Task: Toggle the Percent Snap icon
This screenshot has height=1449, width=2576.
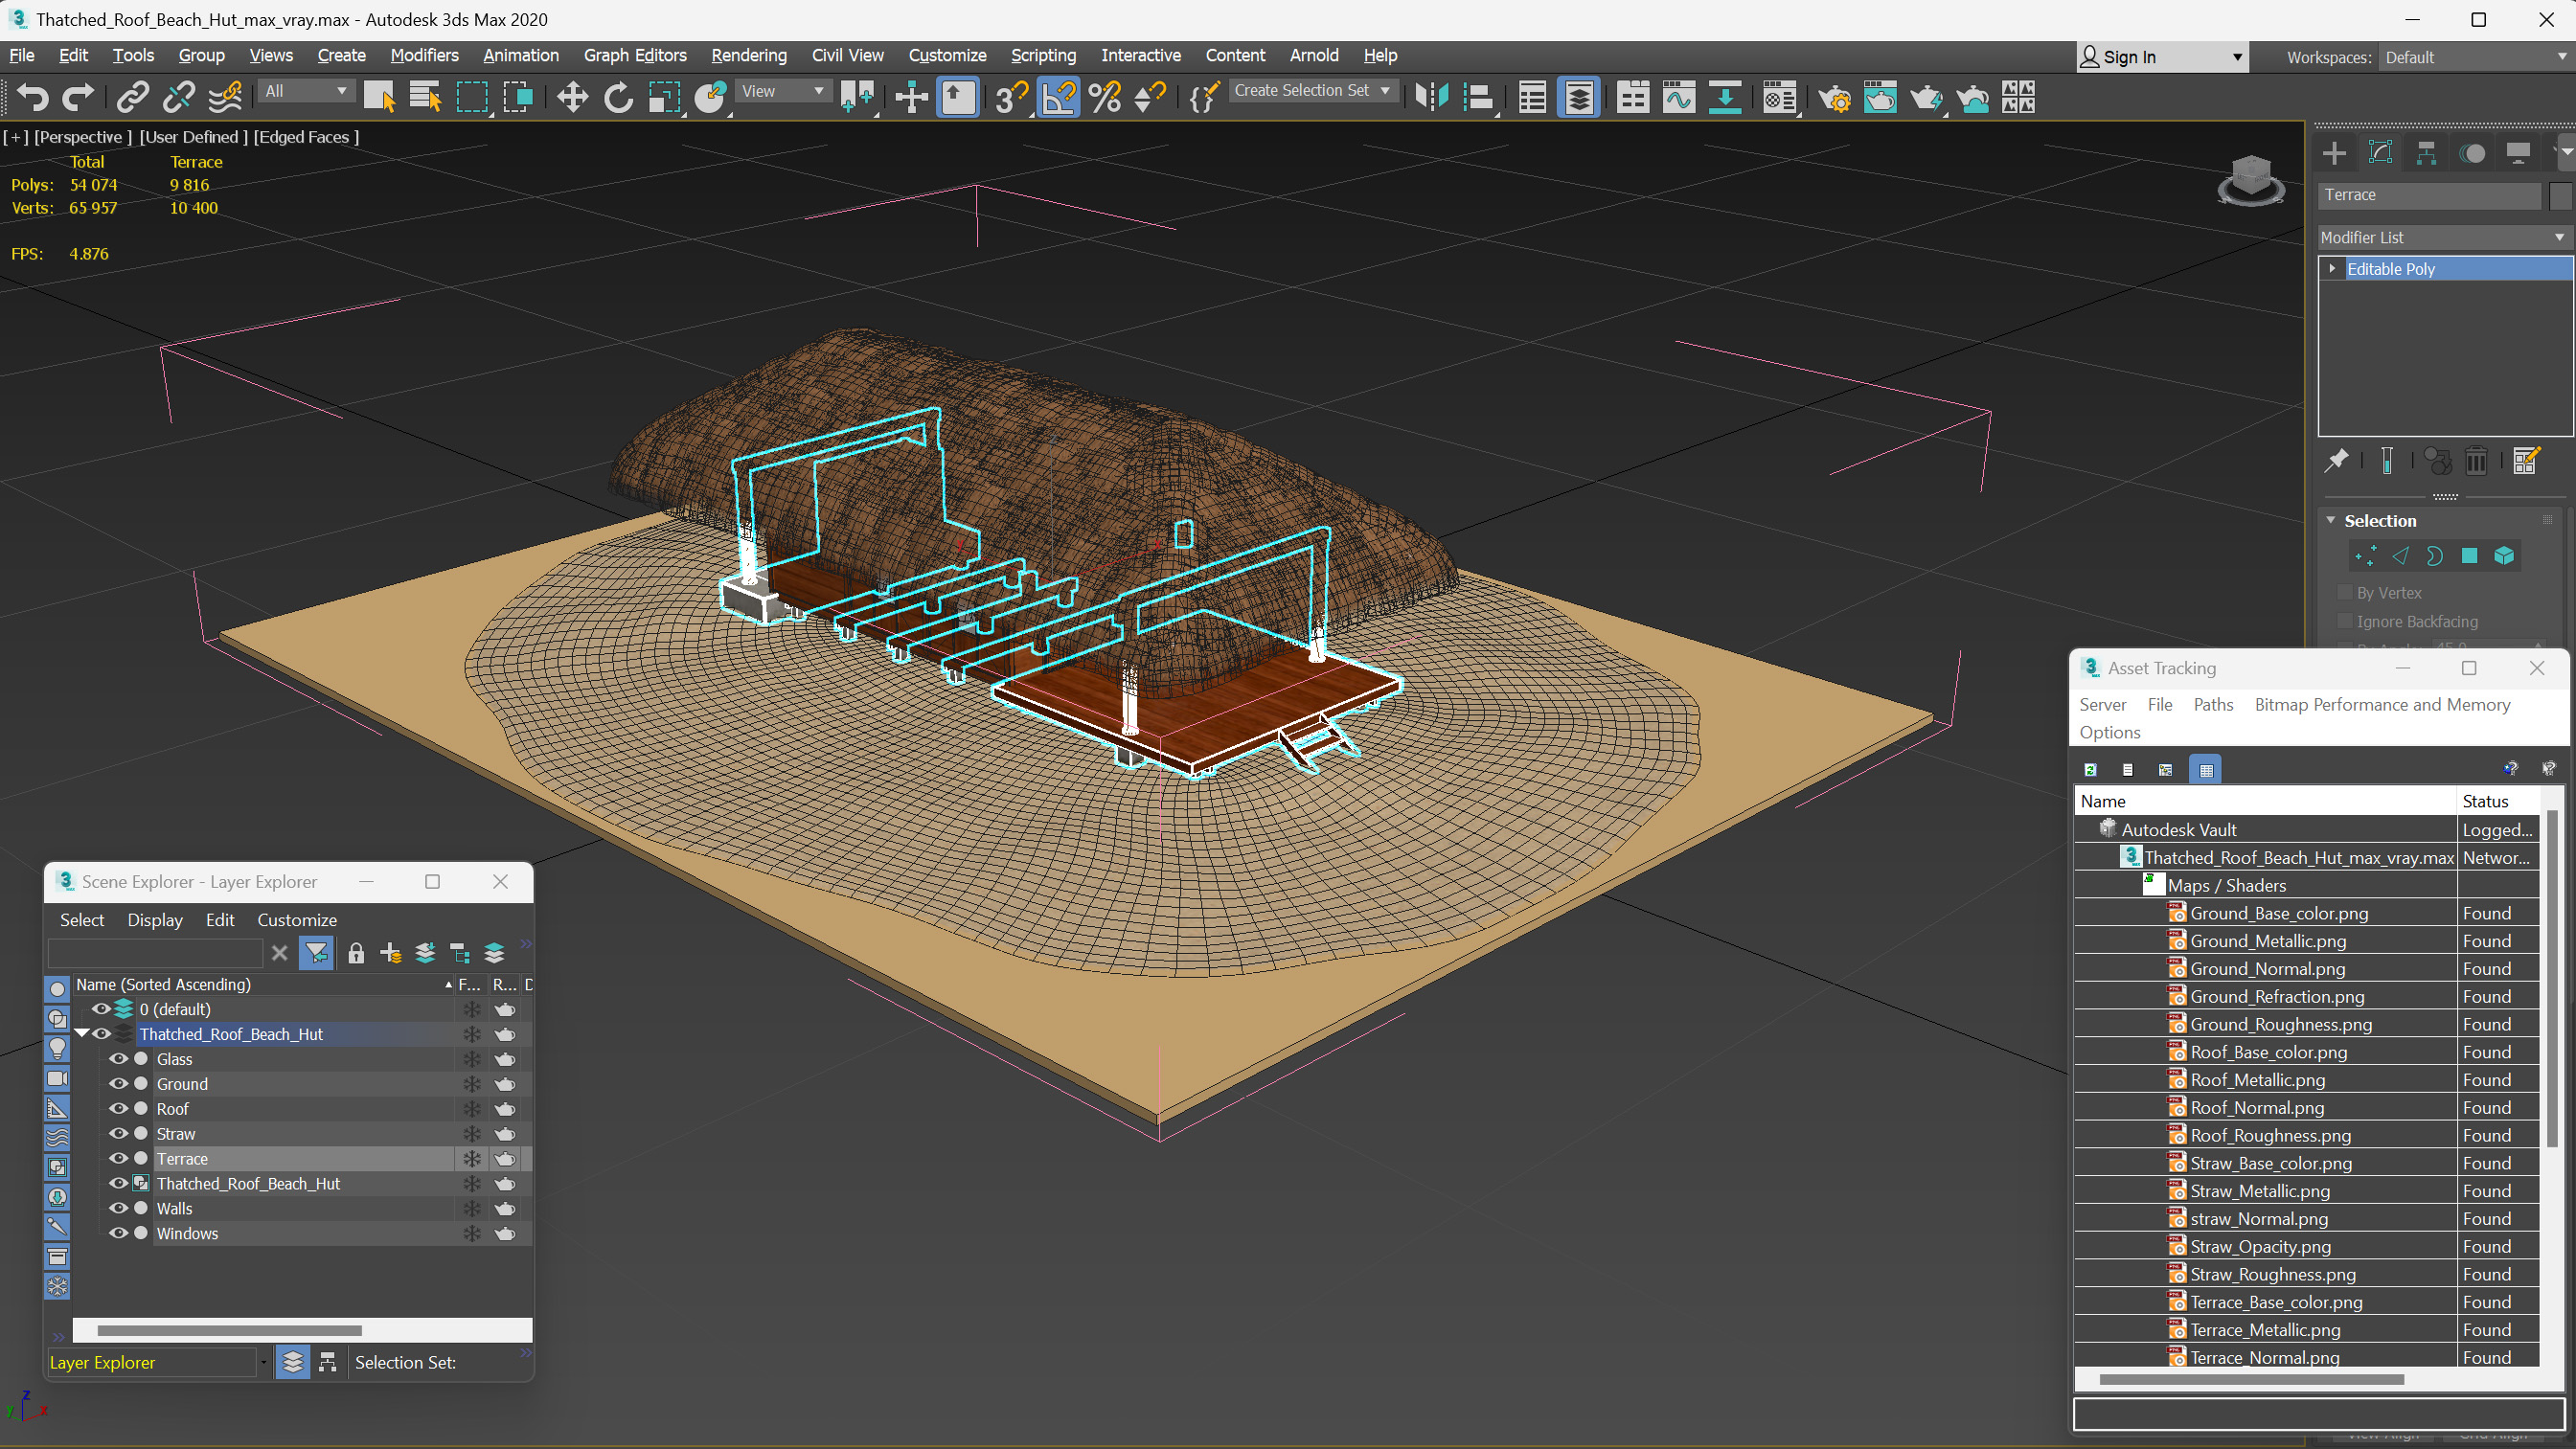Action: pos(1104,97)
